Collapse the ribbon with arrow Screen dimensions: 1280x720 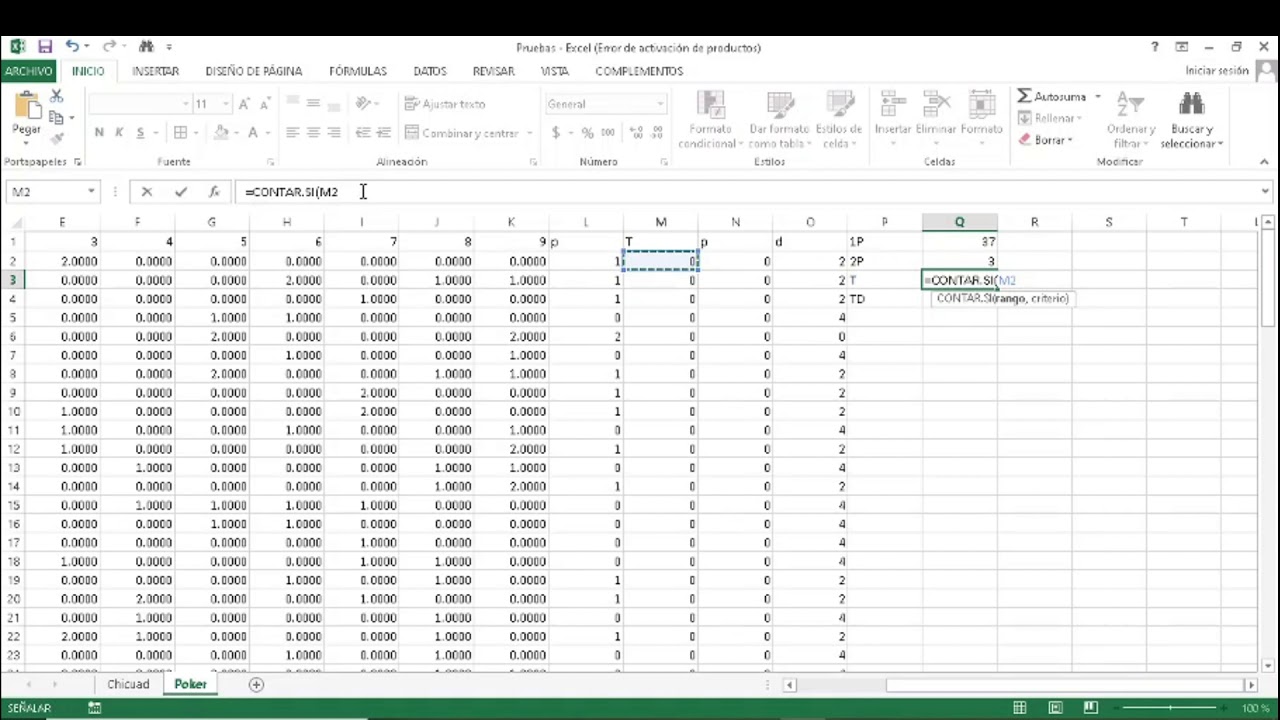coord(1264,162)
